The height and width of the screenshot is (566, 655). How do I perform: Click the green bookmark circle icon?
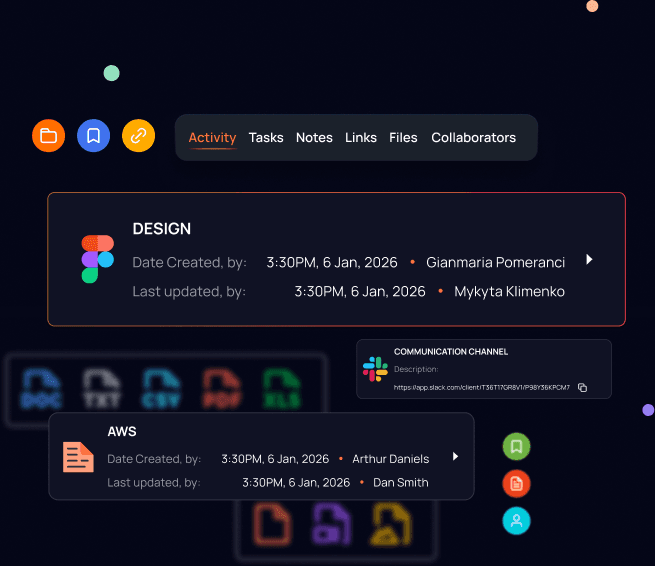[x=516, y=447]
